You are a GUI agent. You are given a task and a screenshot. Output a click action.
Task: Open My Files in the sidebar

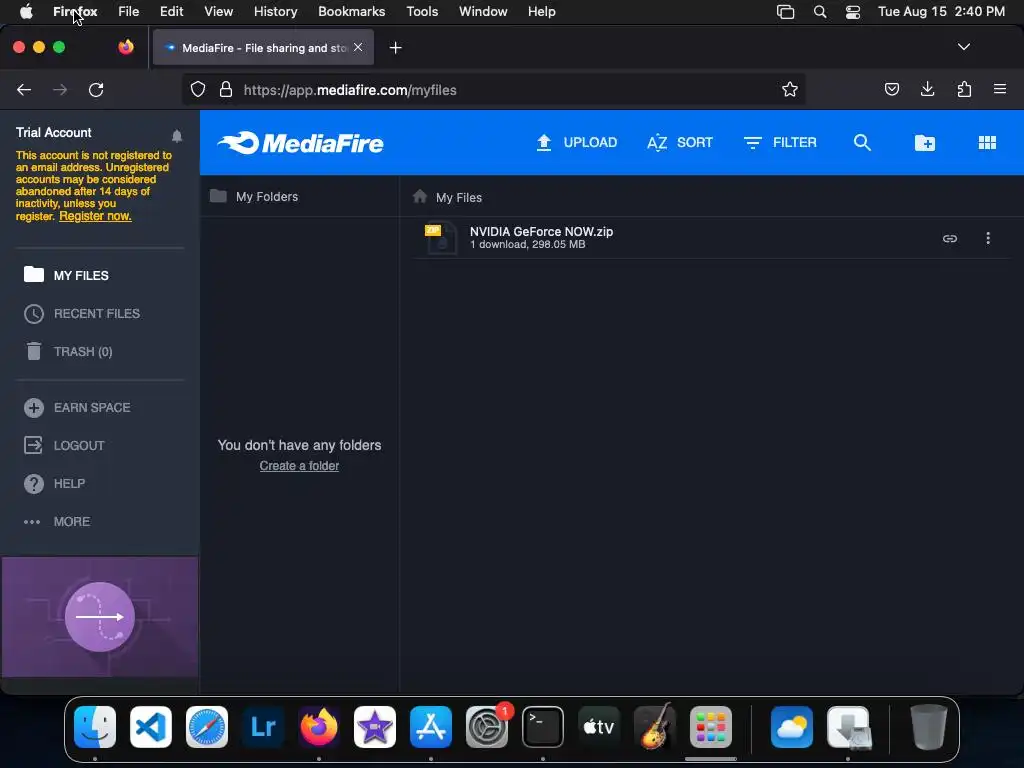point(66,275)
